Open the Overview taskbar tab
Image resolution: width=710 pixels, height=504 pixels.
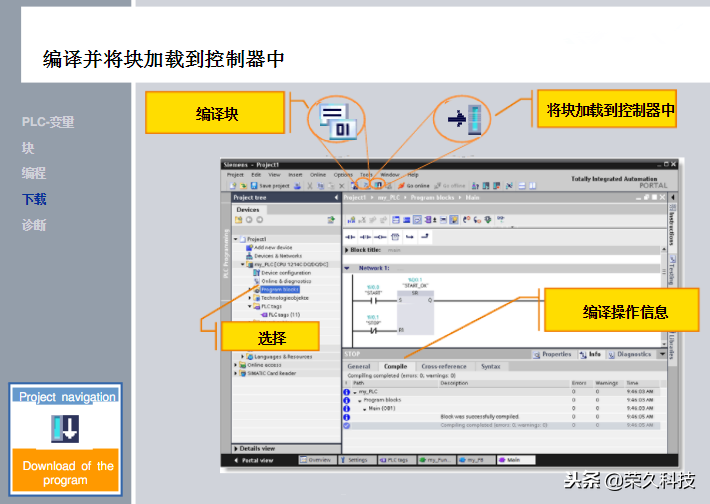(x=317, y=460)
